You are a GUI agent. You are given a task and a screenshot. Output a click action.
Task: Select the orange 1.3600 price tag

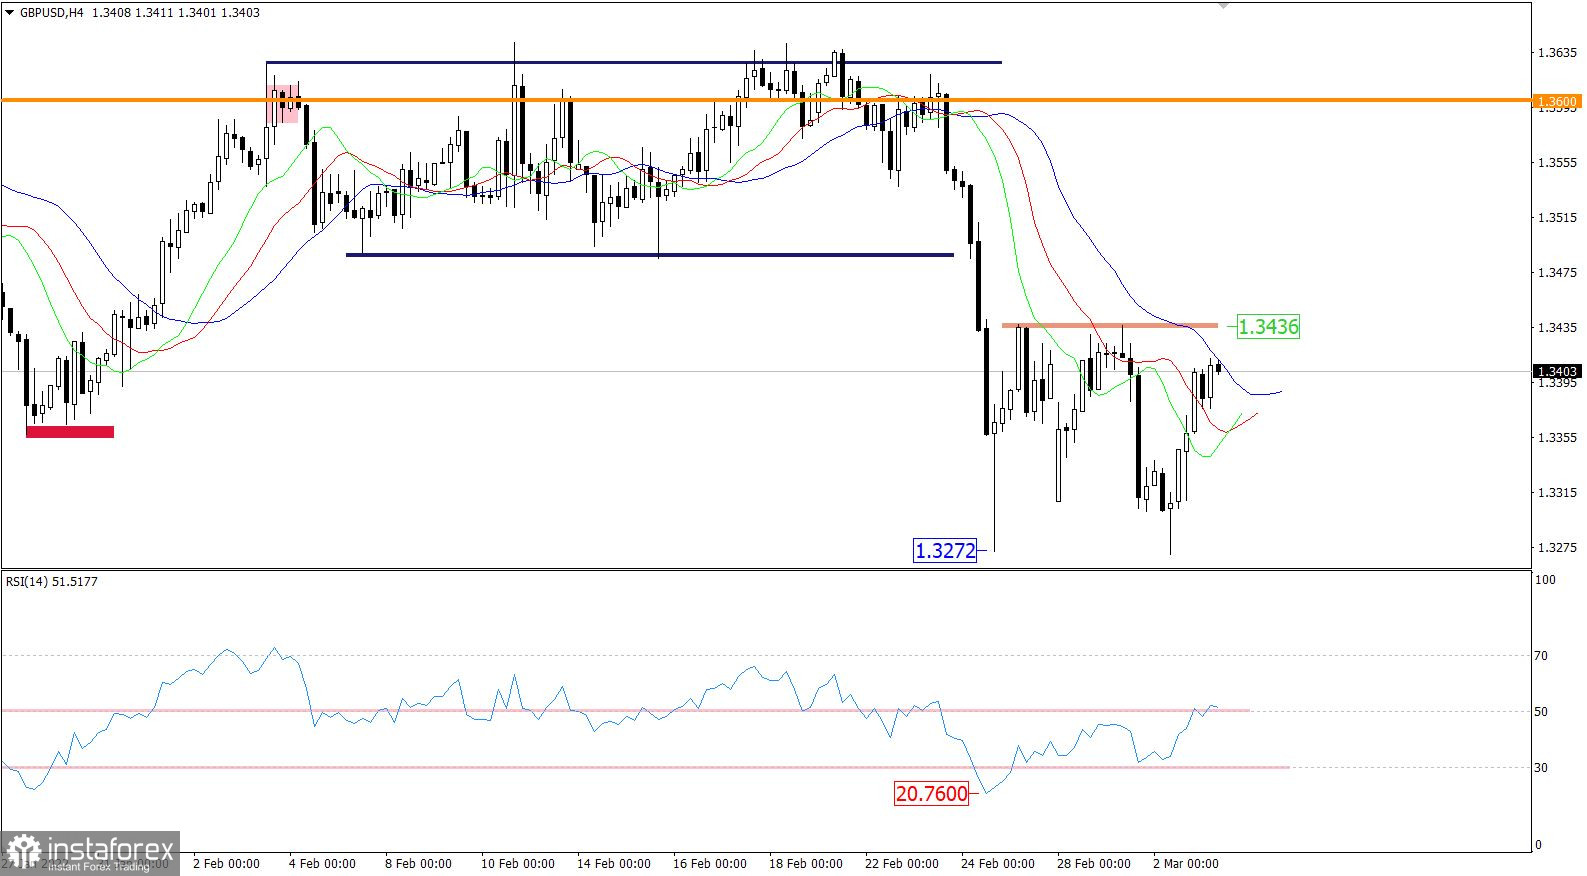coord(1557,101)
